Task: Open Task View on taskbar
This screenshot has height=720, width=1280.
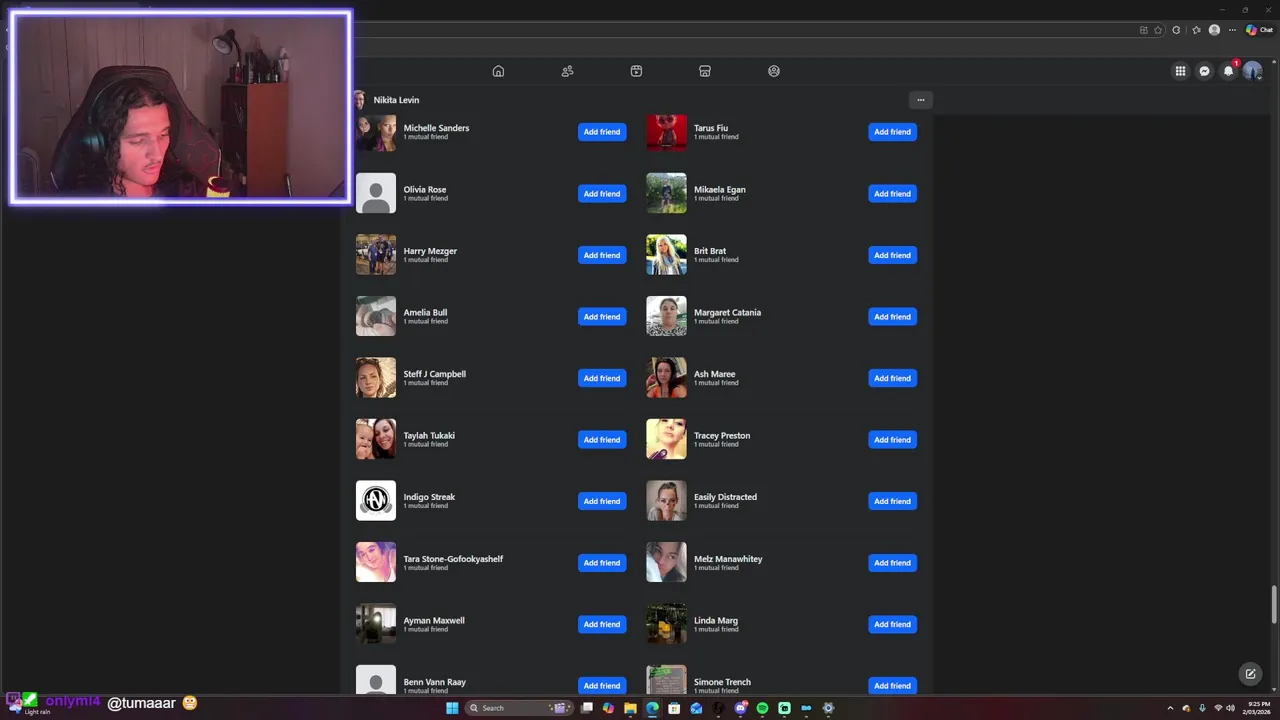Action: pyautogui.click(x=587, y=708)
